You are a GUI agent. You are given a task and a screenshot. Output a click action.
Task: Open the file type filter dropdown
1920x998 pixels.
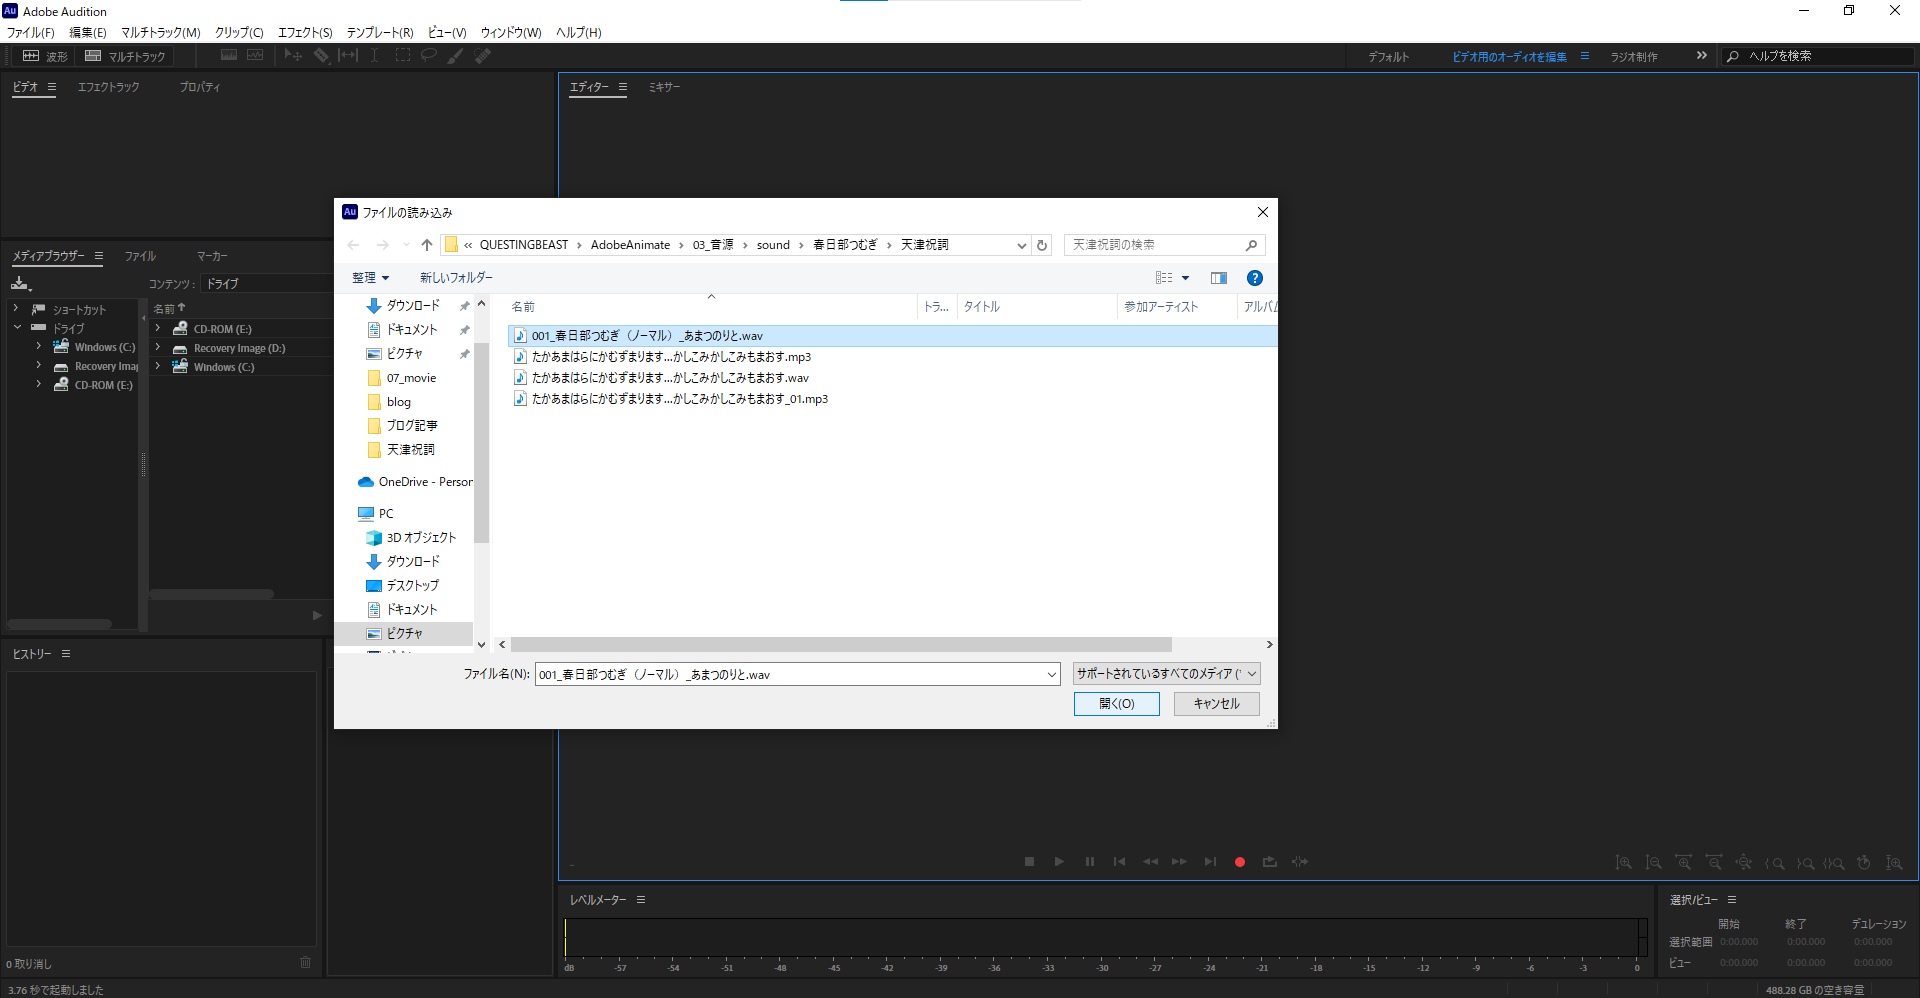[1166, 674]
